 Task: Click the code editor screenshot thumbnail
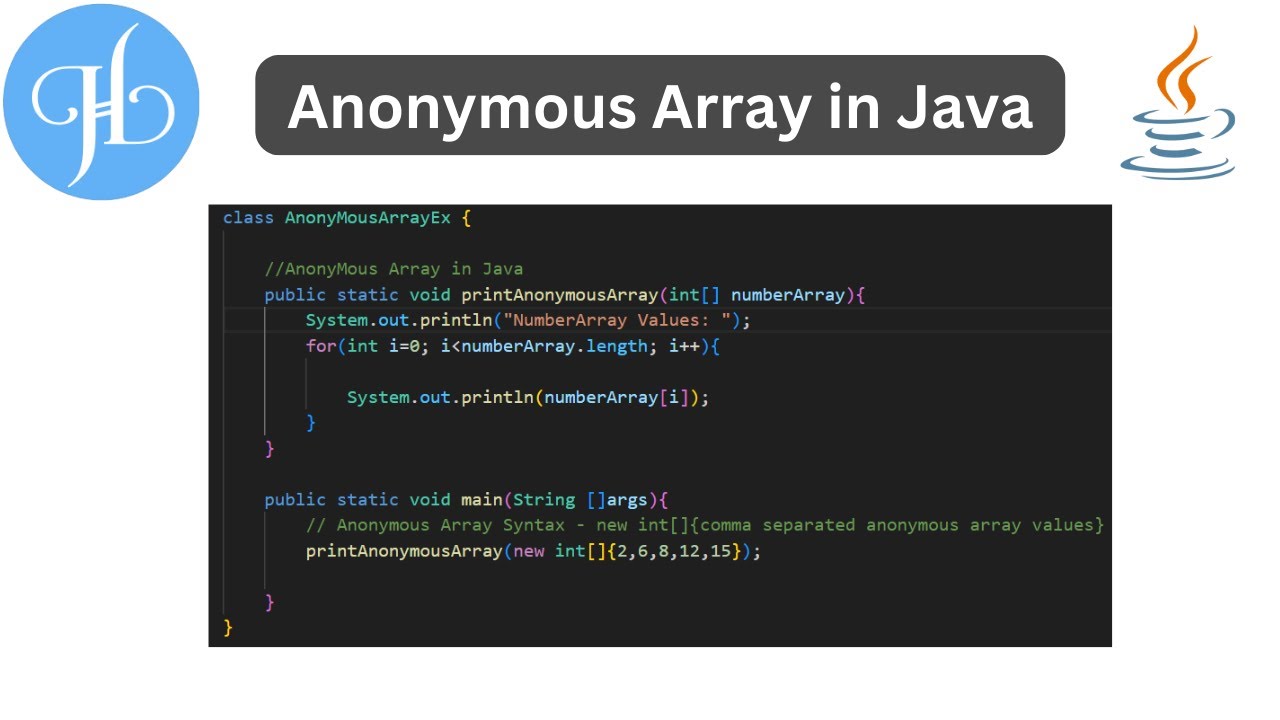[x=660, y=426]
